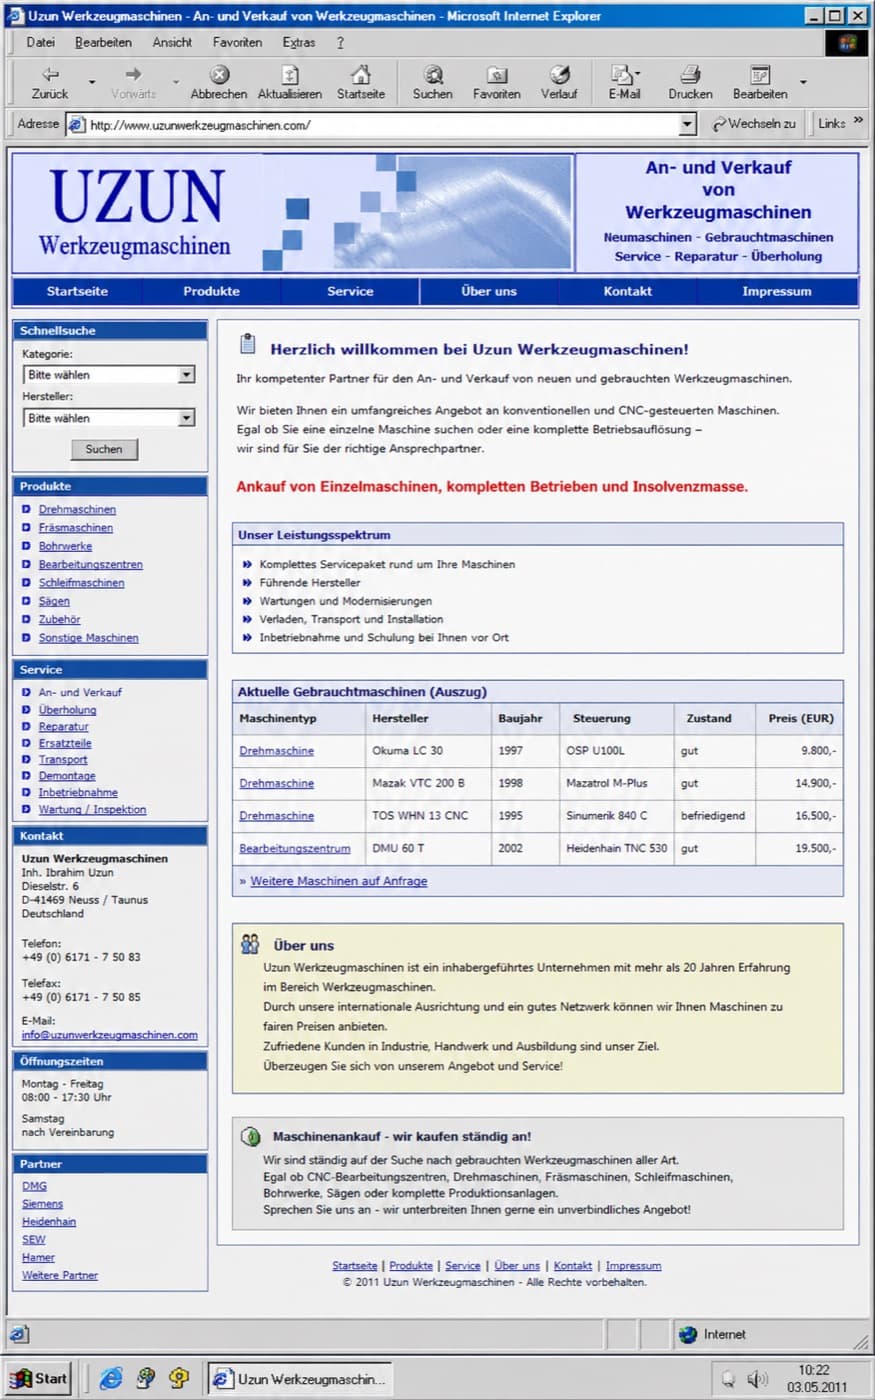Open the Siemens partner link

click(42, 1204)
